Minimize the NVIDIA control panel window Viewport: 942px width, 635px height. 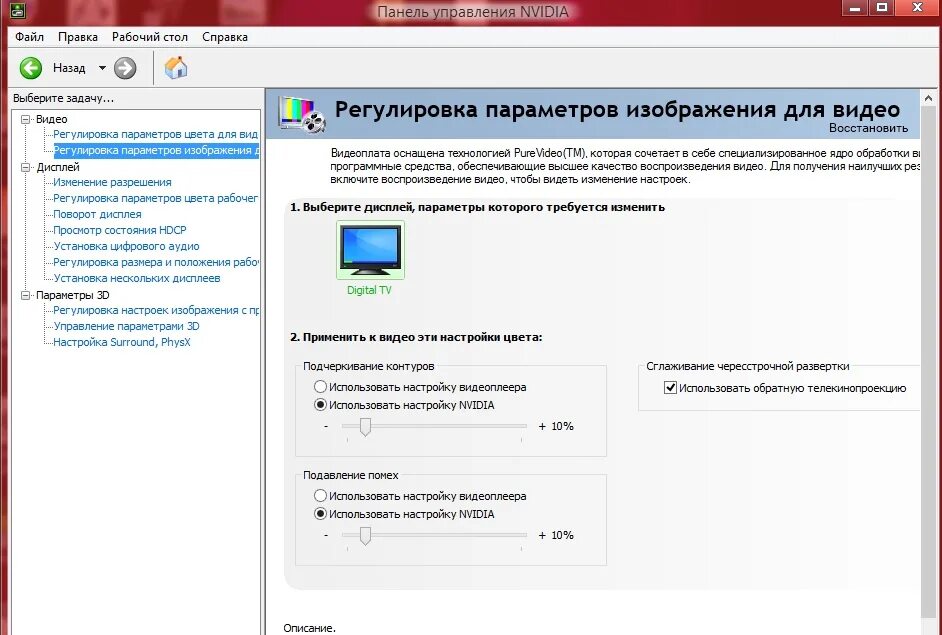pos(855,7)
